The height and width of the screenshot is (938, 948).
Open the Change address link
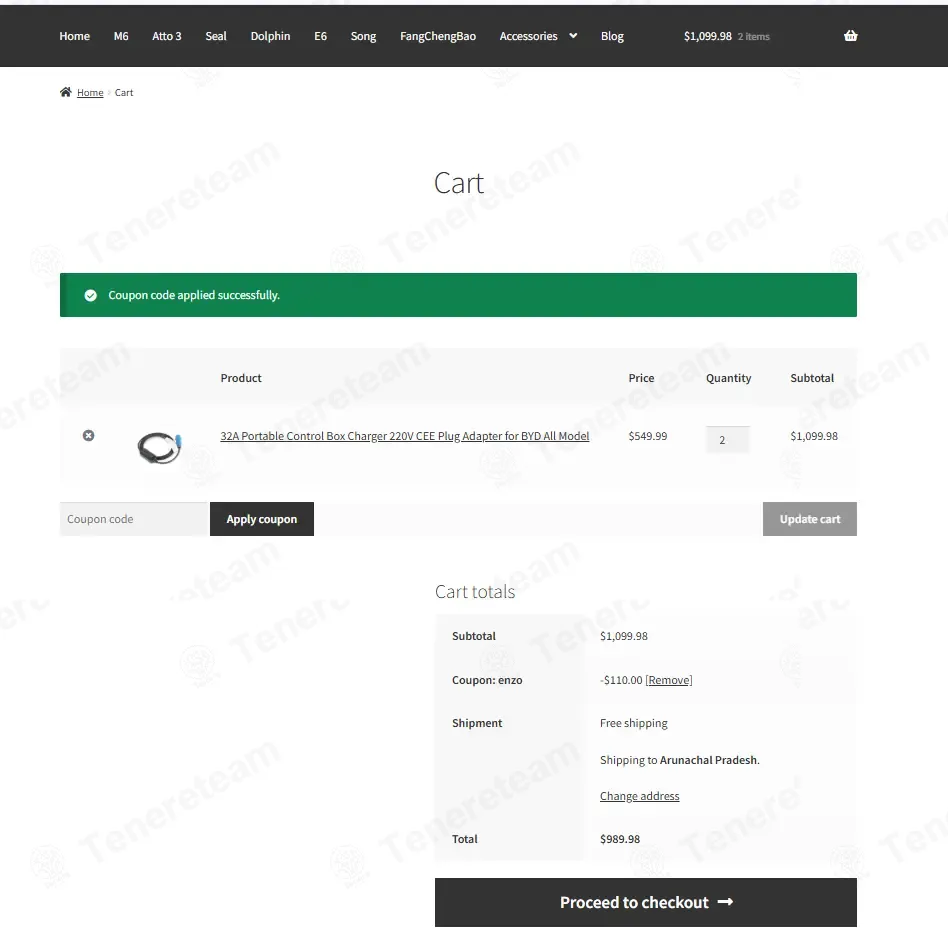pos(640,796)
